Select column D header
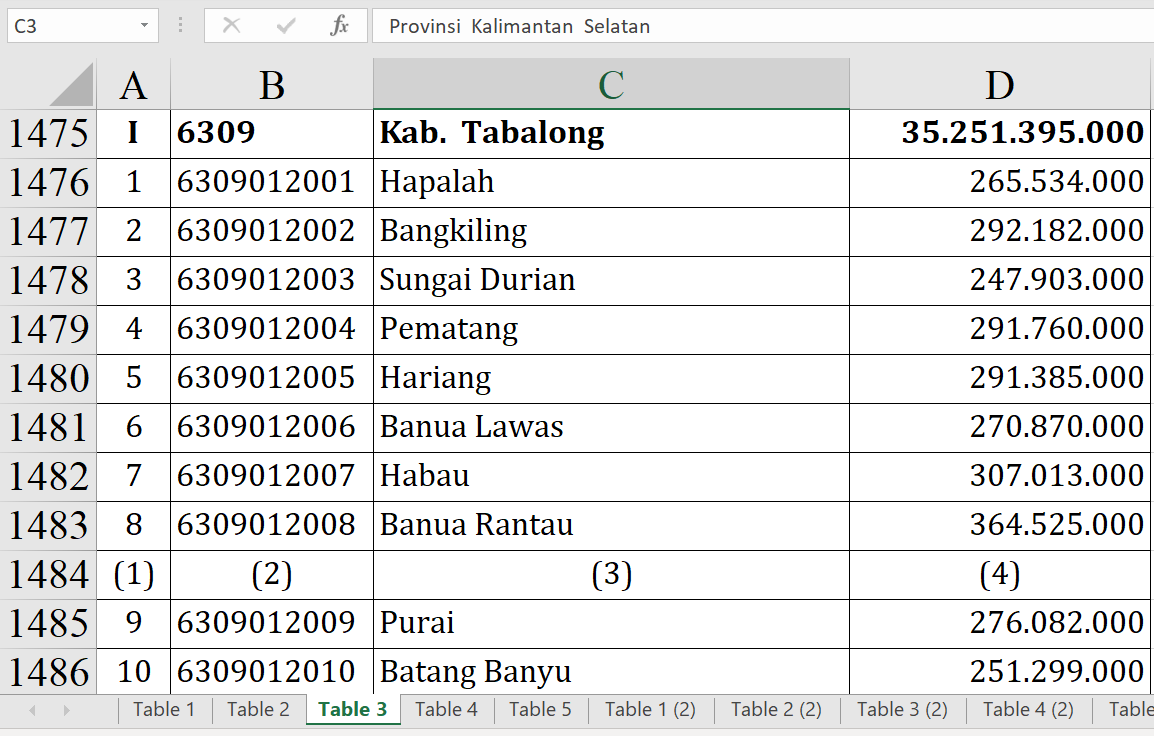The width and height of the screenshot is (1154, 736). tap(999, 86)
